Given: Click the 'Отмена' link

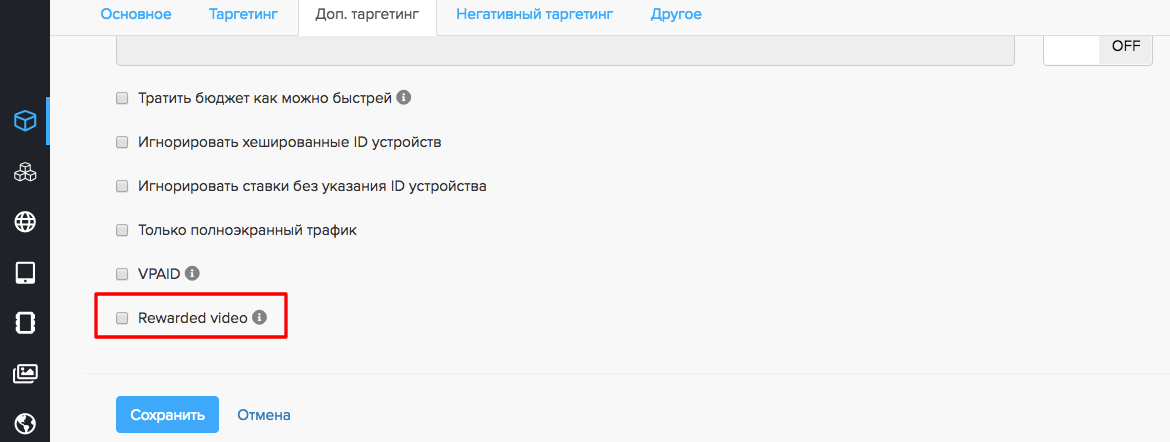Looking at the screenshot, I should [x=264, y=415].
